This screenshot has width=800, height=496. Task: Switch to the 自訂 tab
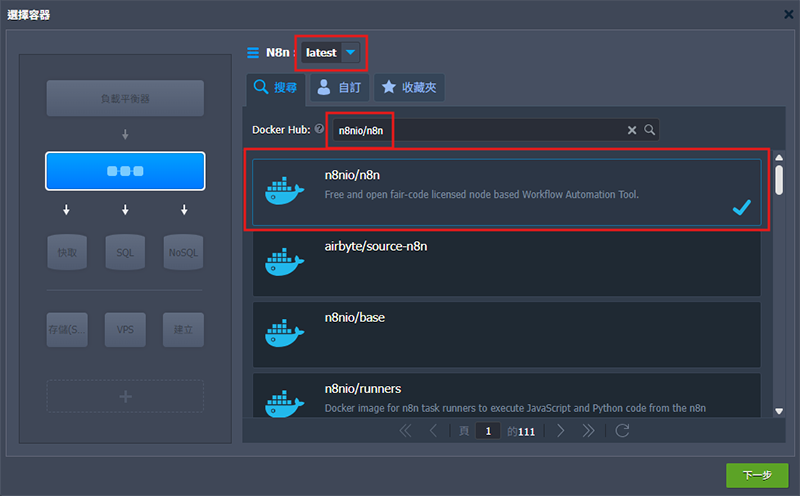339,88
